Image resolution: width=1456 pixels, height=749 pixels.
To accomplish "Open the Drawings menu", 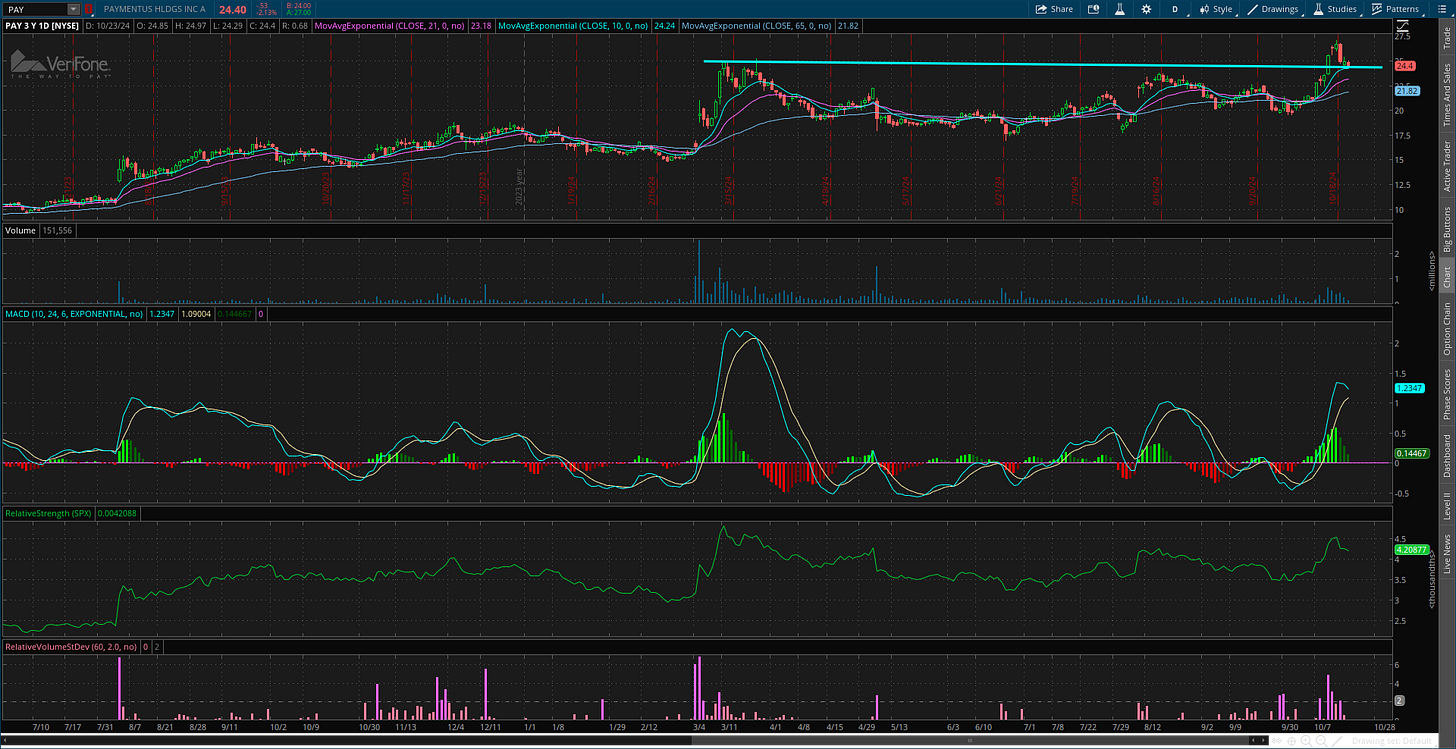I will coord(1273,9).
